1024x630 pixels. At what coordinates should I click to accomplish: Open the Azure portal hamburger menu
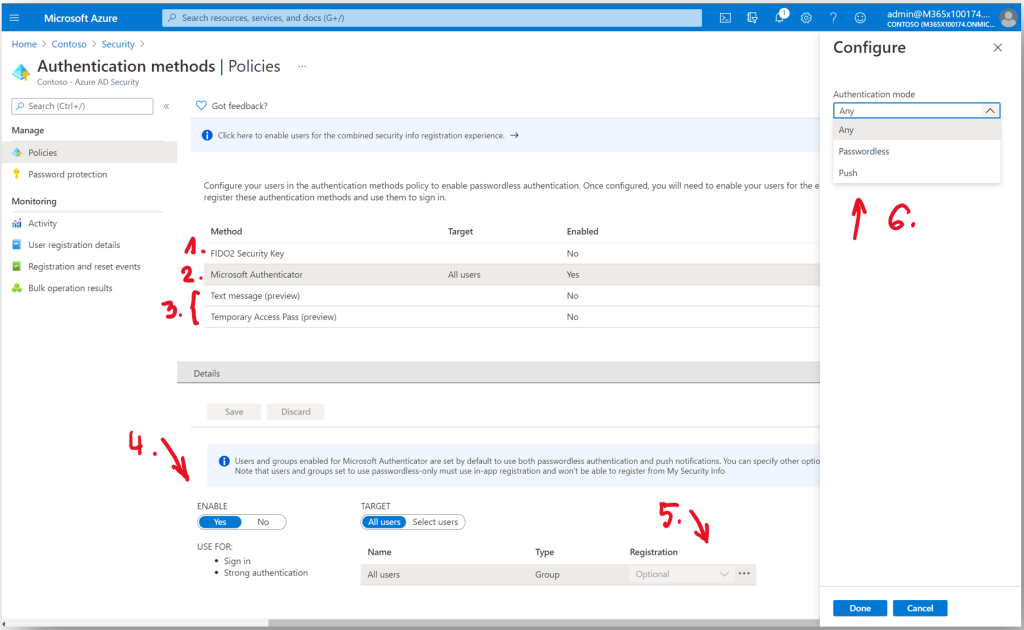coord(14,17)
